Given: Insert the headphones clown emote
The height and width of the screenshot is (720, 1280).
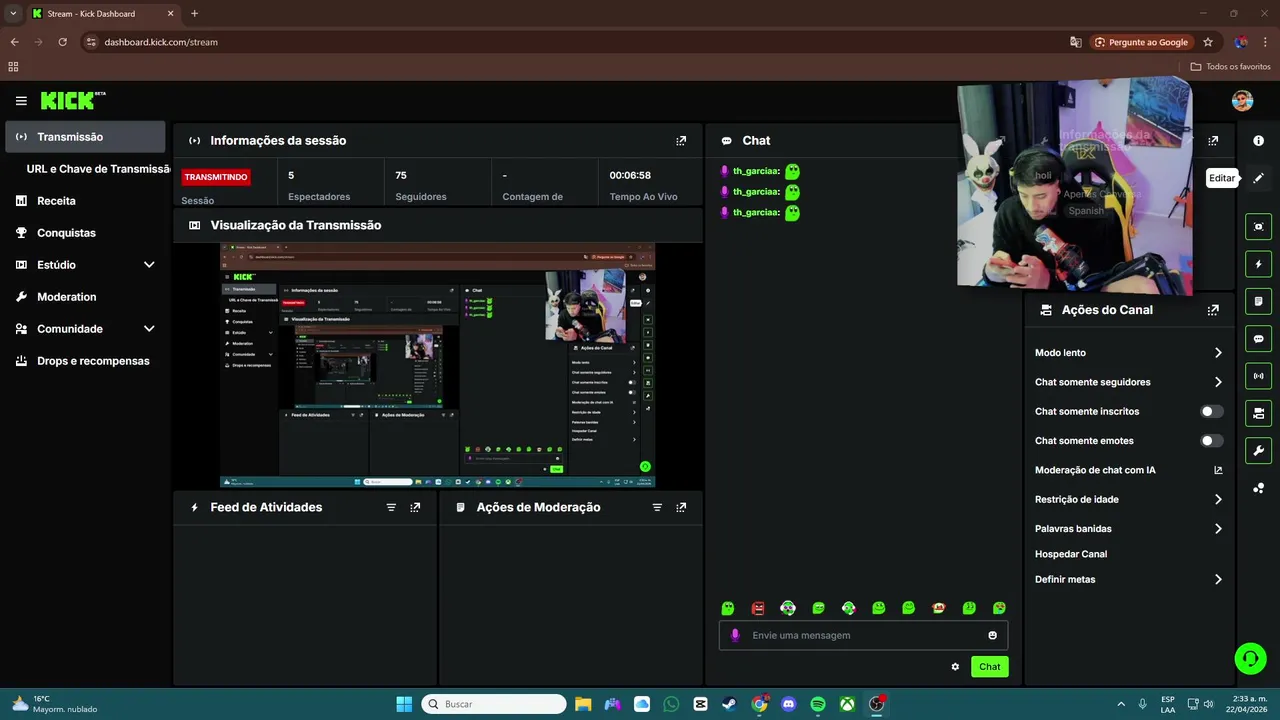Looking at the screenshot, I should click(788, 608).
